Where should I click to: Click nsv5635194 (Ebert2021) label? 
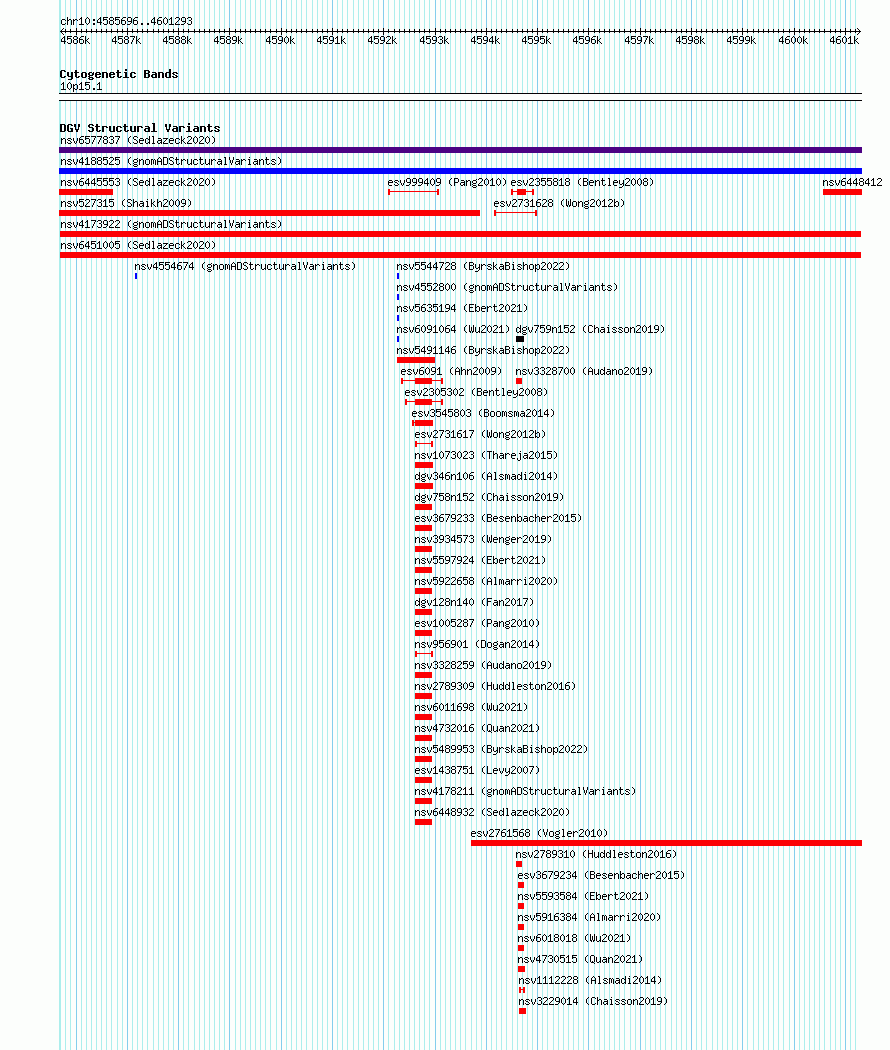coord(462,308)
